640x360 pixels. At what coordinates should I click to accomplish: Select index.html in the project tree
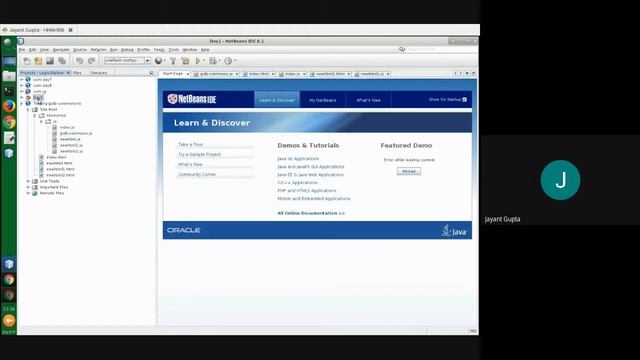pos(56,157)
